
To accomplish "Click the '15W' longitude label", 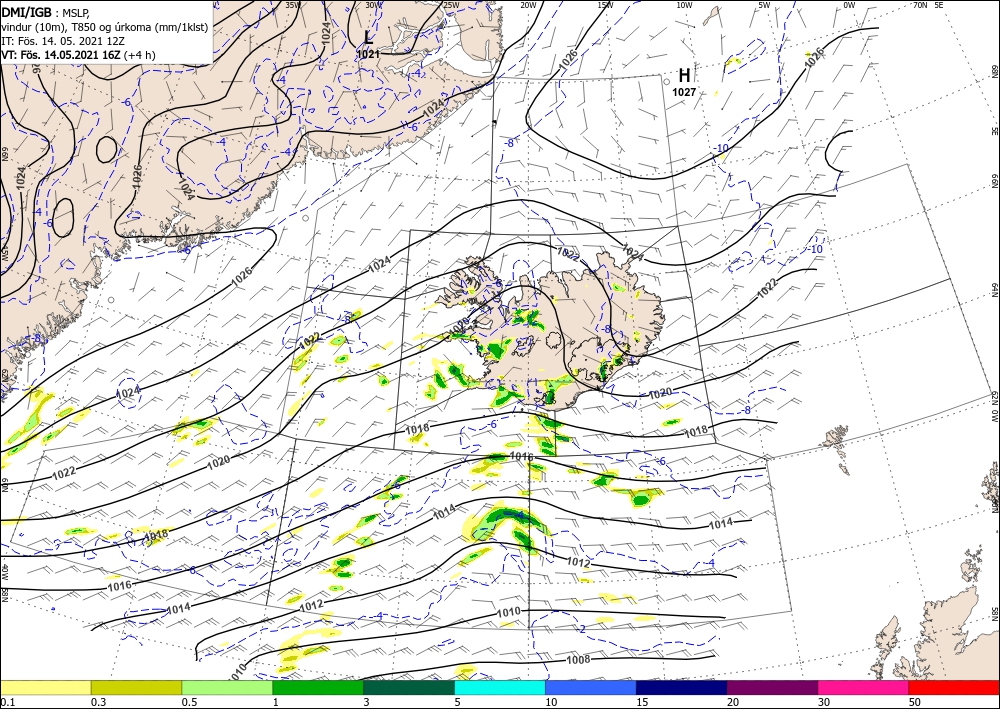I will 605,5.
